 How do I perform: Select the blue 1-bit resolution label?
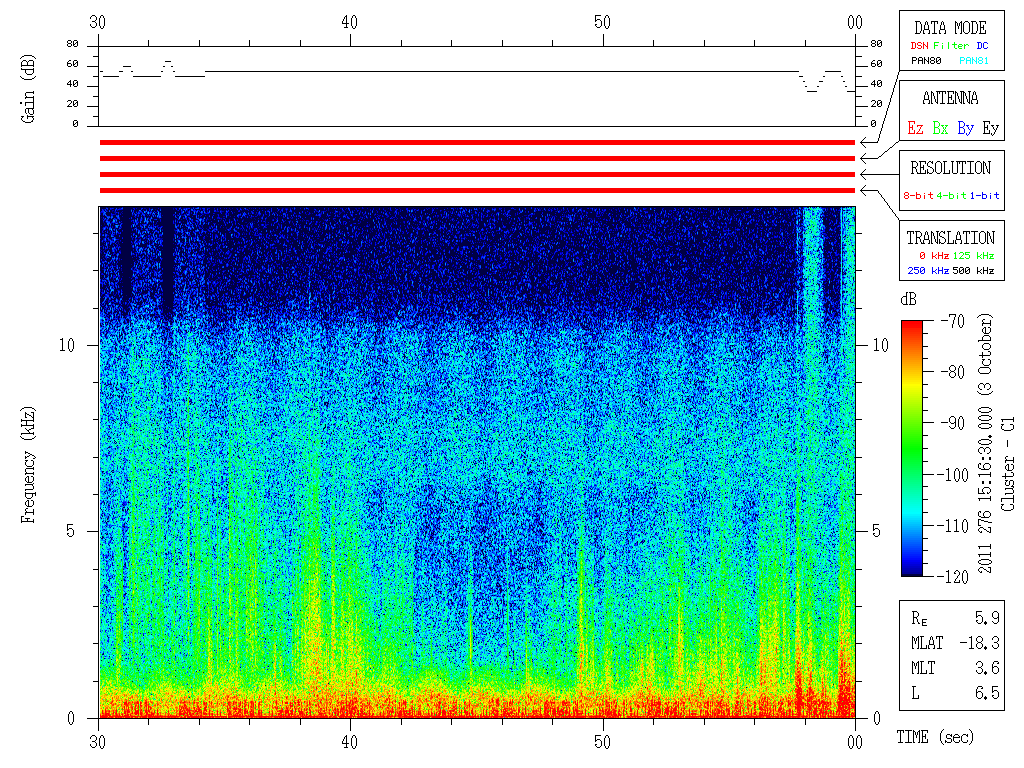(x=984, y=195)
